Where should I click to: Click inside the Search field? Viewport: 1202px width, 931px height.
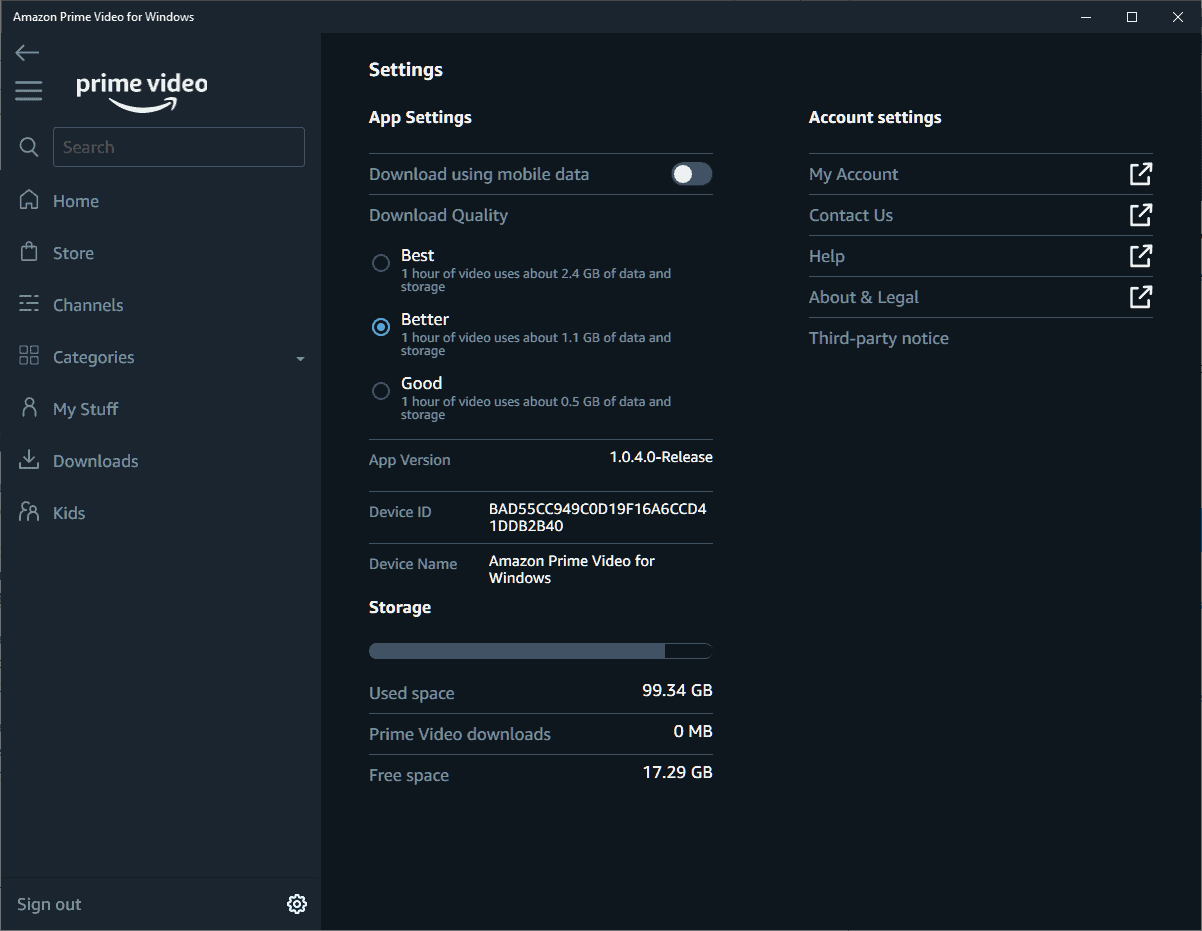[x=178, y=146]
